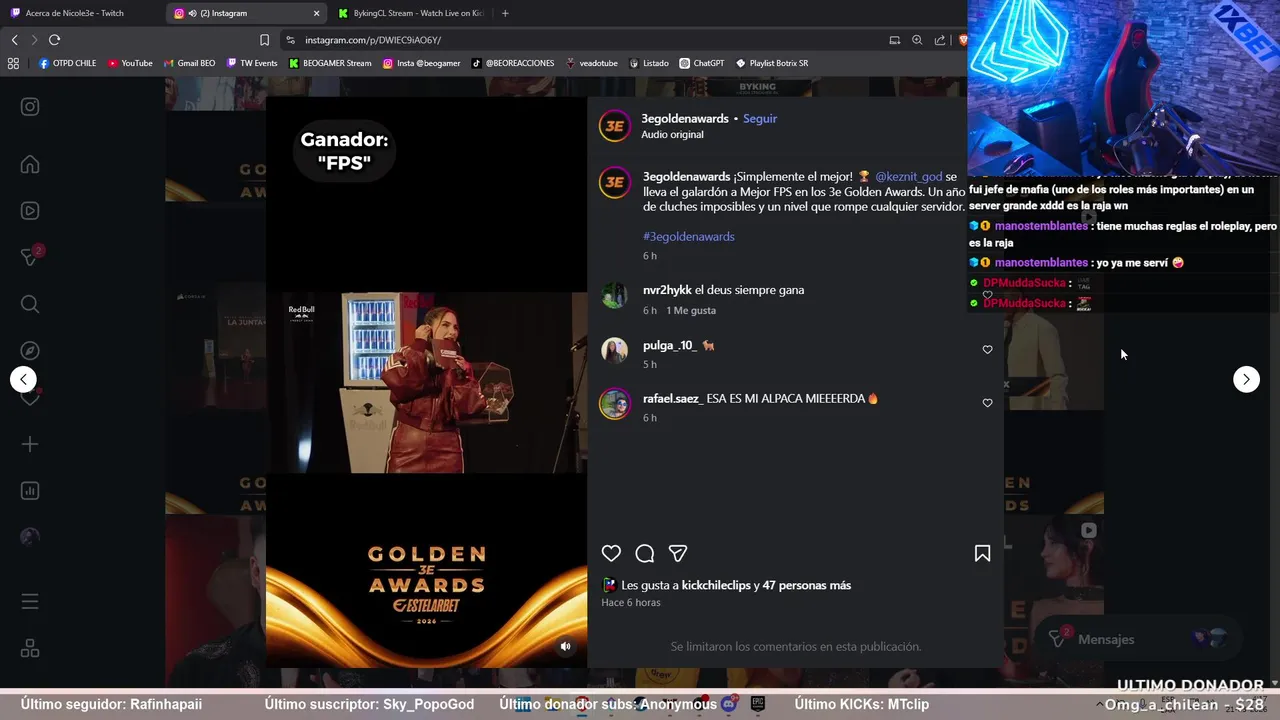Go to Instagram Home feed icon
This screenshot has width=1280, height=720.
[30, 164]
